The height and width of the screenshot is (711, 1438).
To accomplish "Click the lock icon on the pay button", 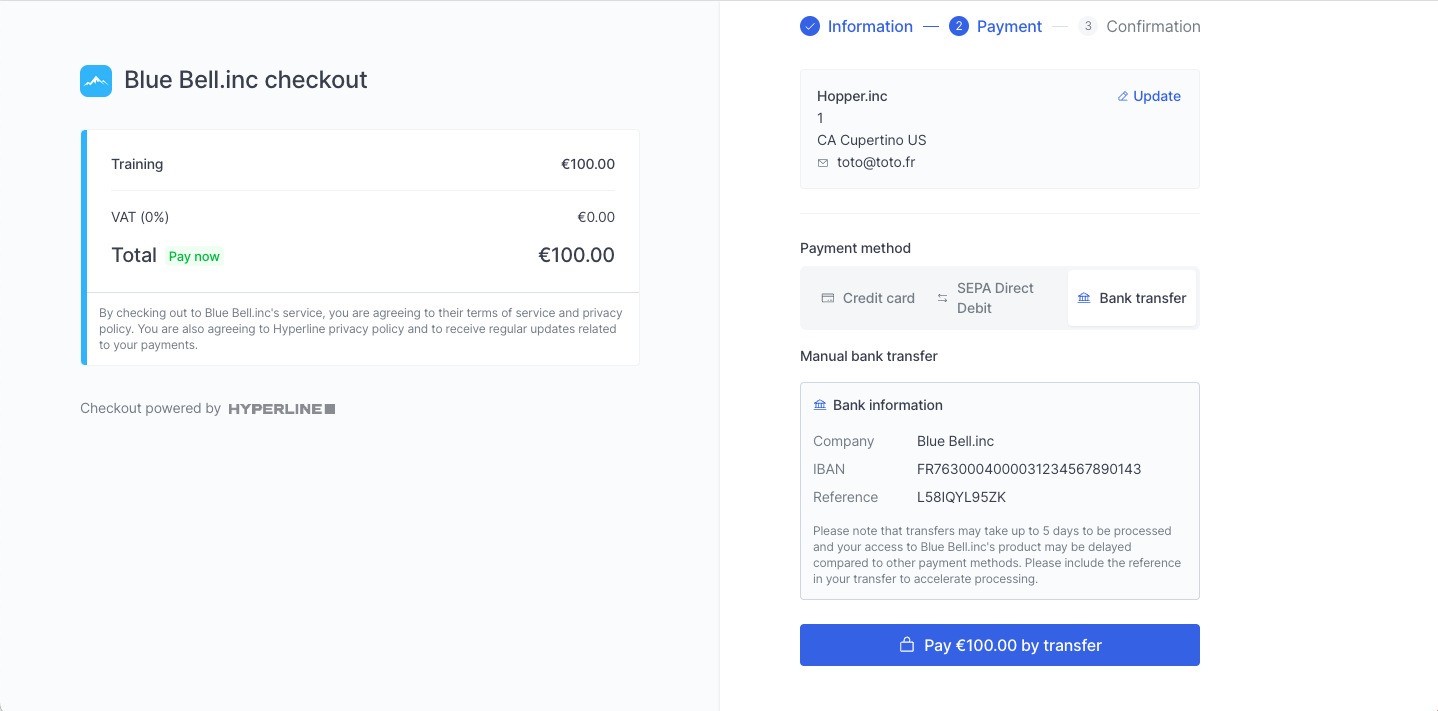I will click(907, 645).
